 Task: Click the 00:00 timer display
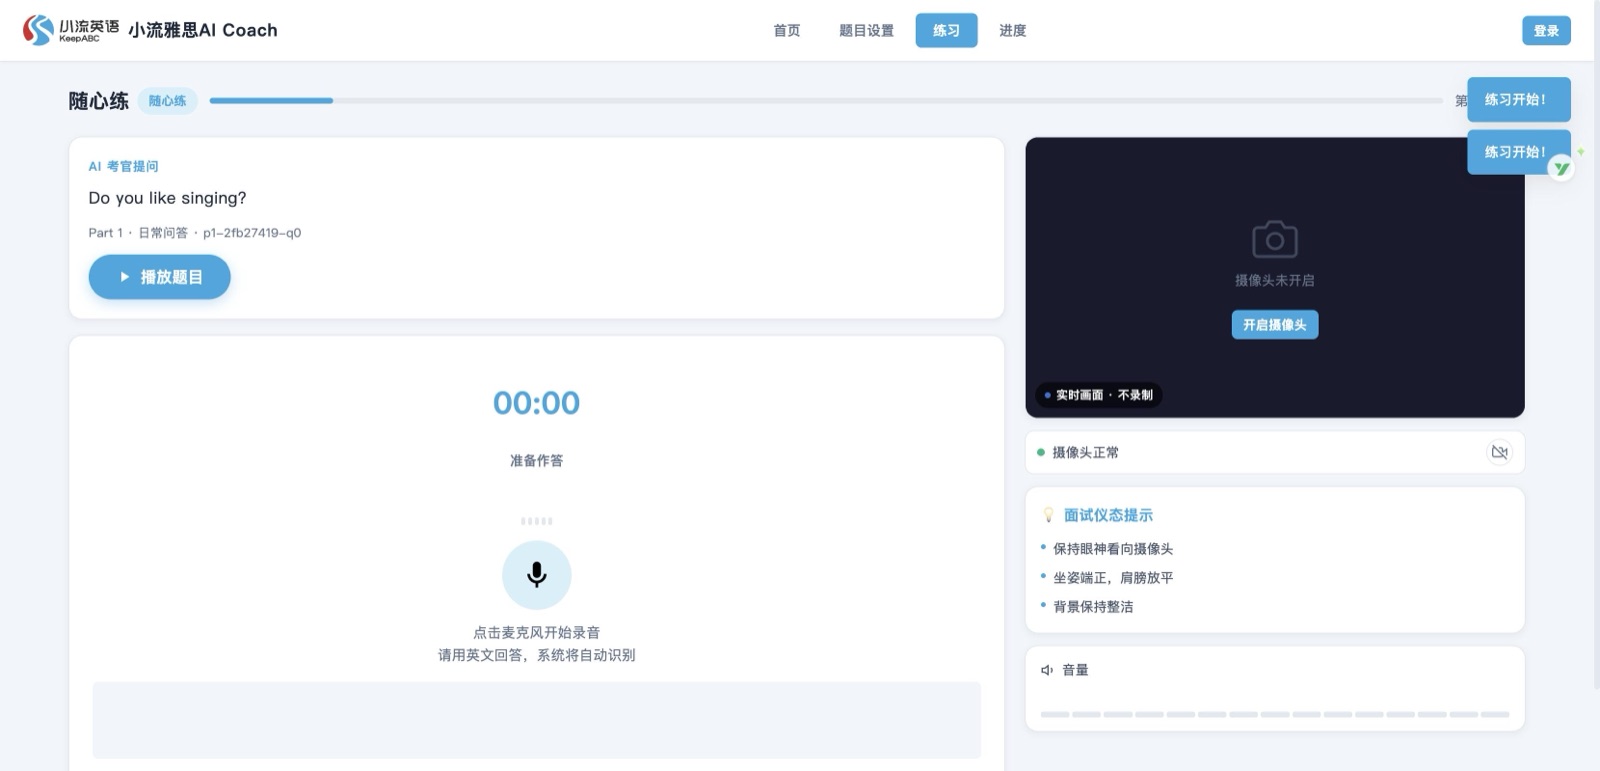click(x=537, y=403)
